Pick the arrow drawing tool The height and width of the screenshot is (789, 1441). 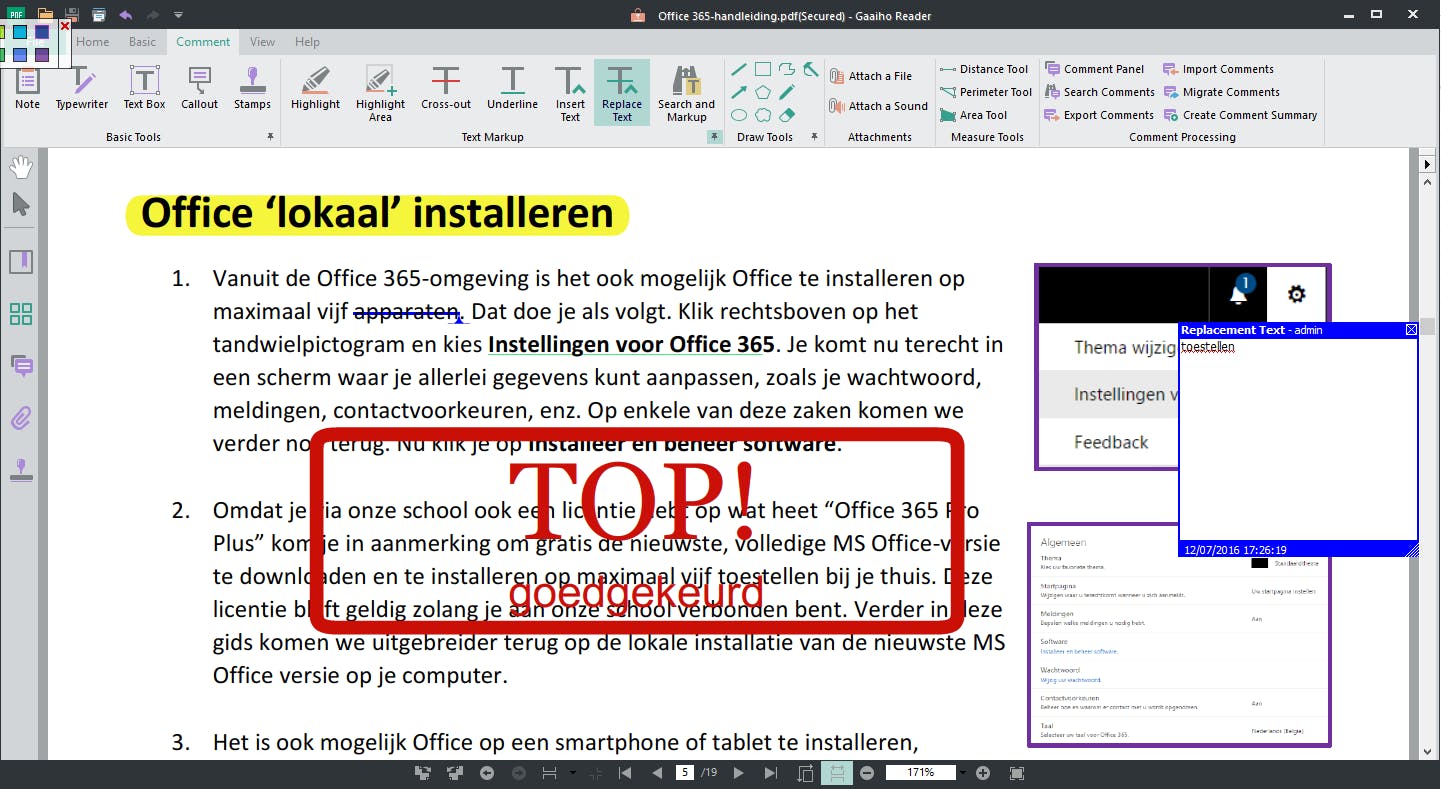(739, 92)
